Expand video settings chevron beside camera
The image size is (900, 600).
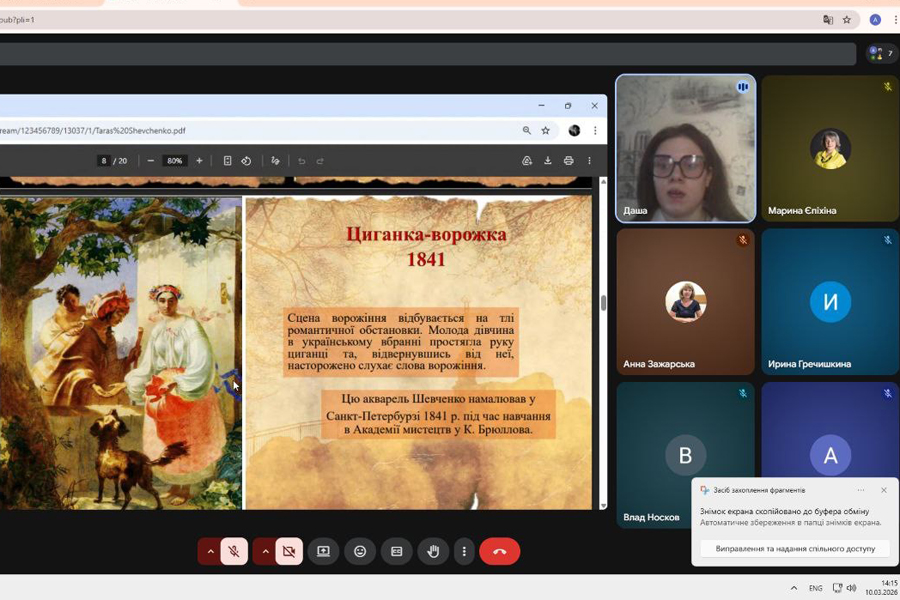pos(265,551)
